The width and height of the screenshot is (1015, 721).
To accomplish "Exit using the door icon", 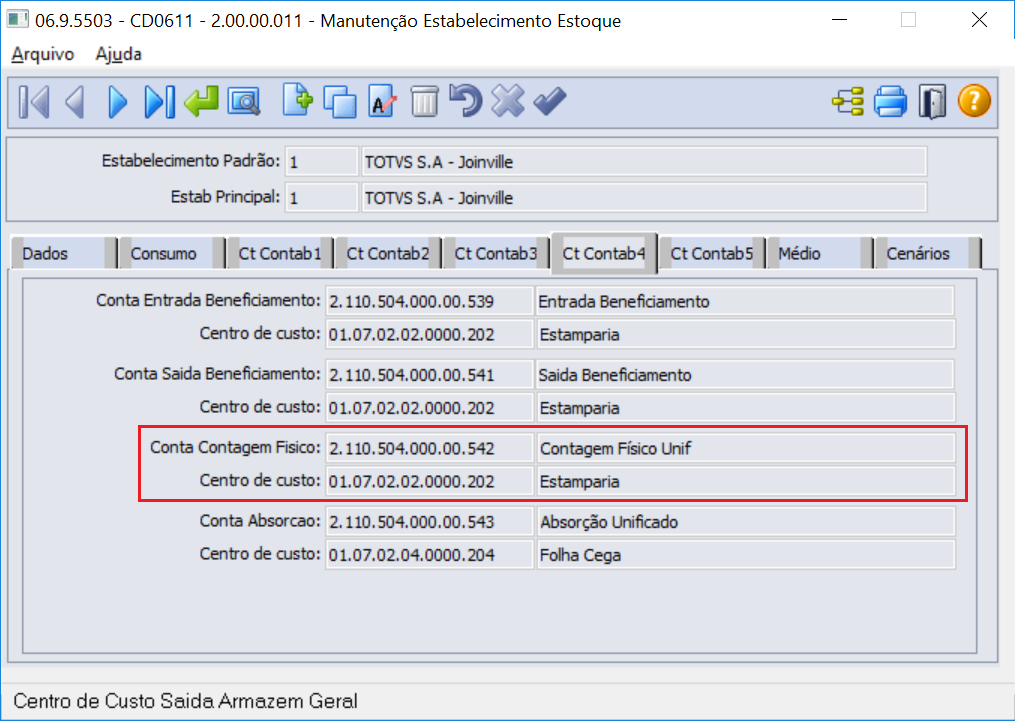I will pyautogui.click(x=932, y=102).
